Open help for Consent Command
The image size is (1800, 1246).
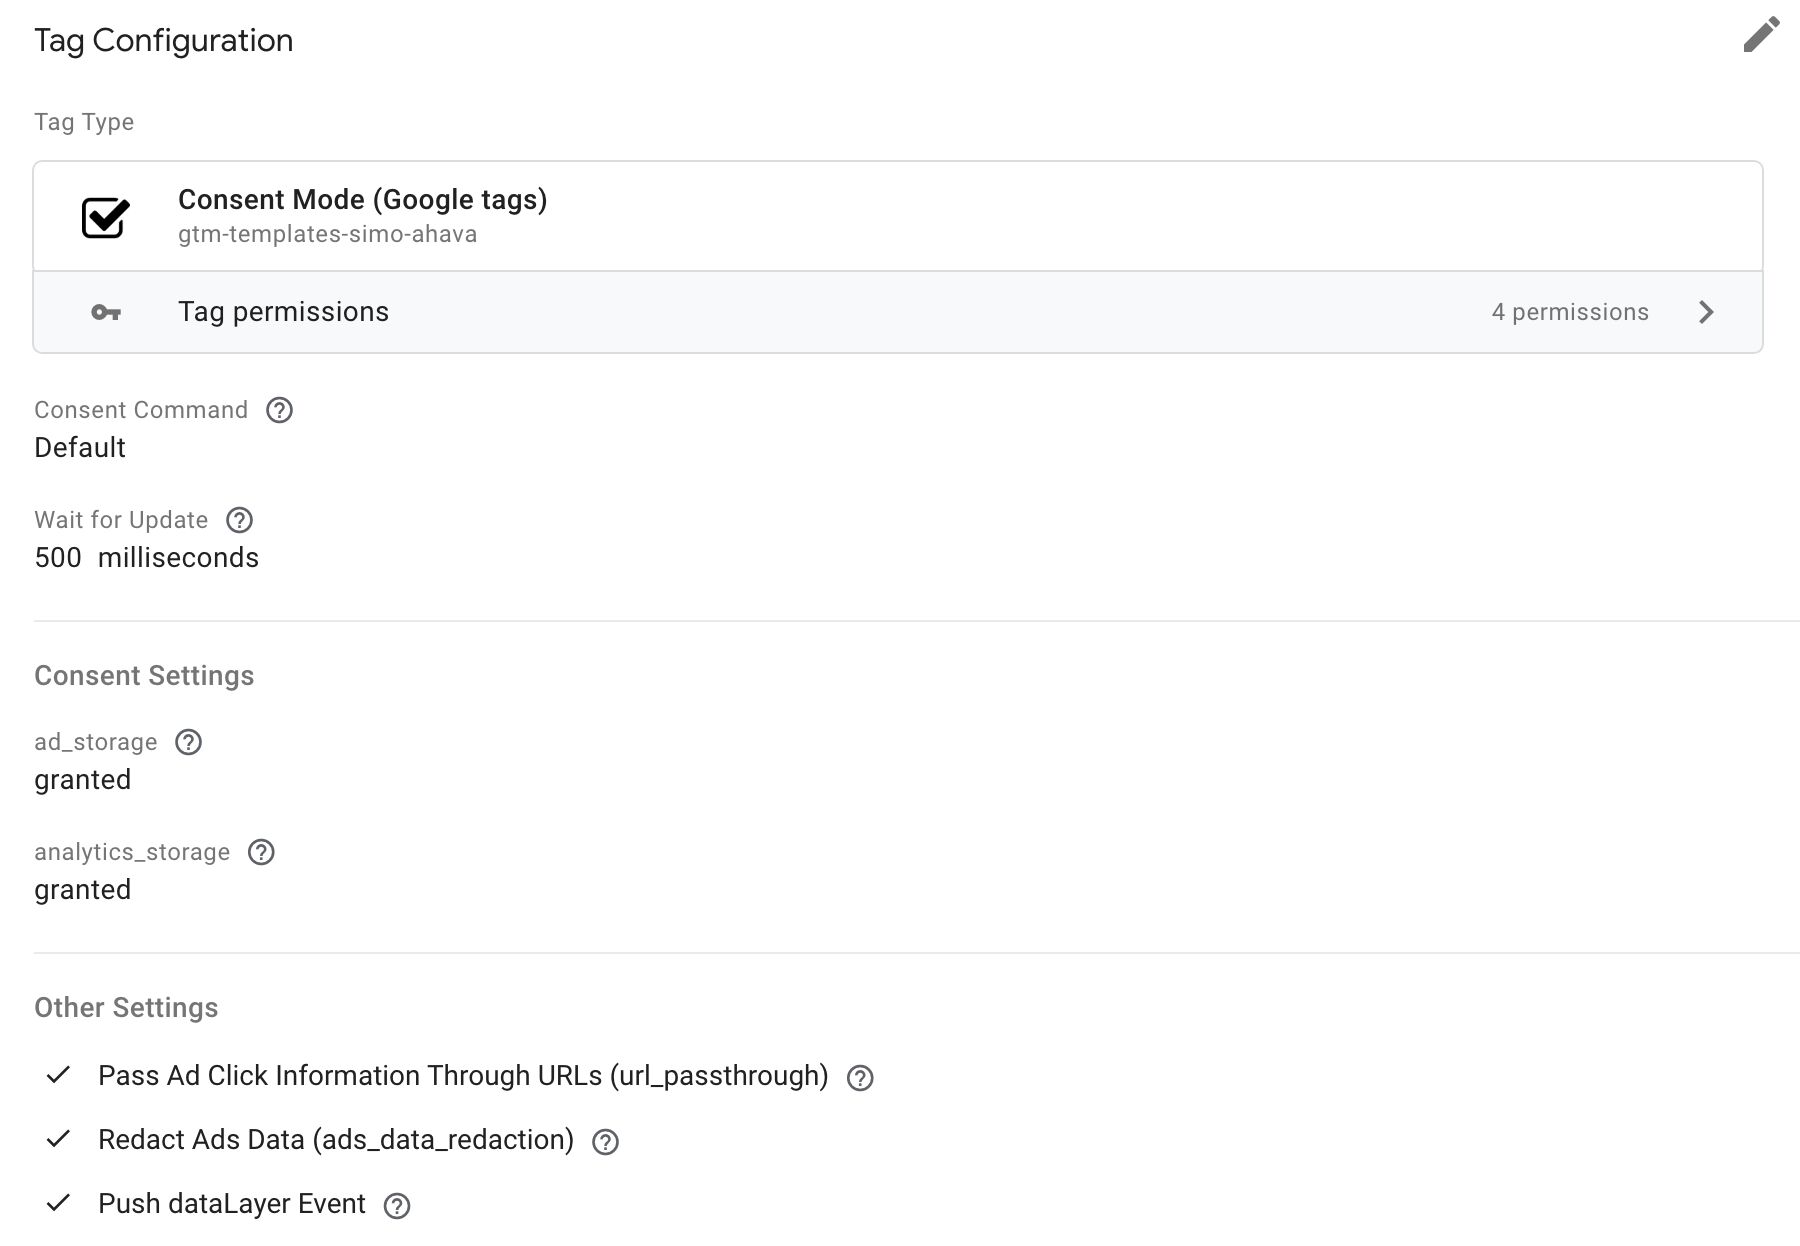[x=279, y=410]
